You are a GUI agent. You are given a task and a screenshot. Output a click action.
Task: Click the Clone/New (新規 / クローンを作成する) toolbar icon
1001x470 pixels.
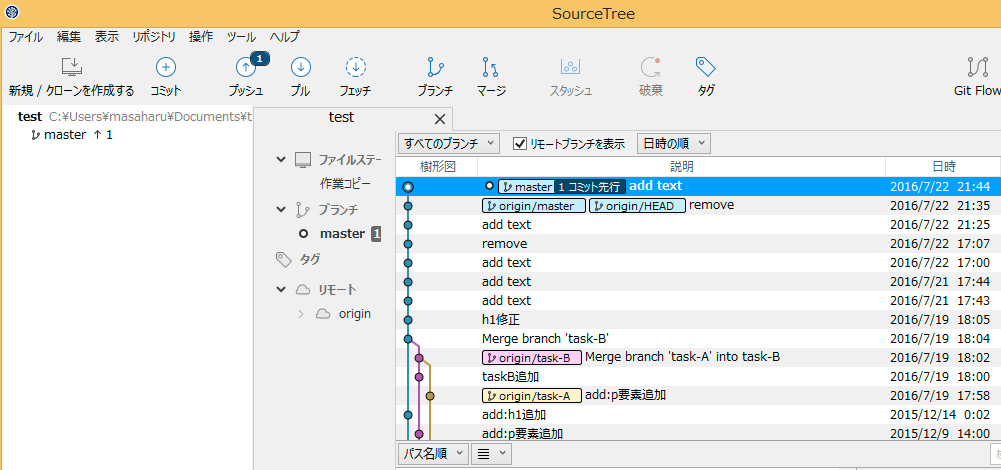(72, 67)
